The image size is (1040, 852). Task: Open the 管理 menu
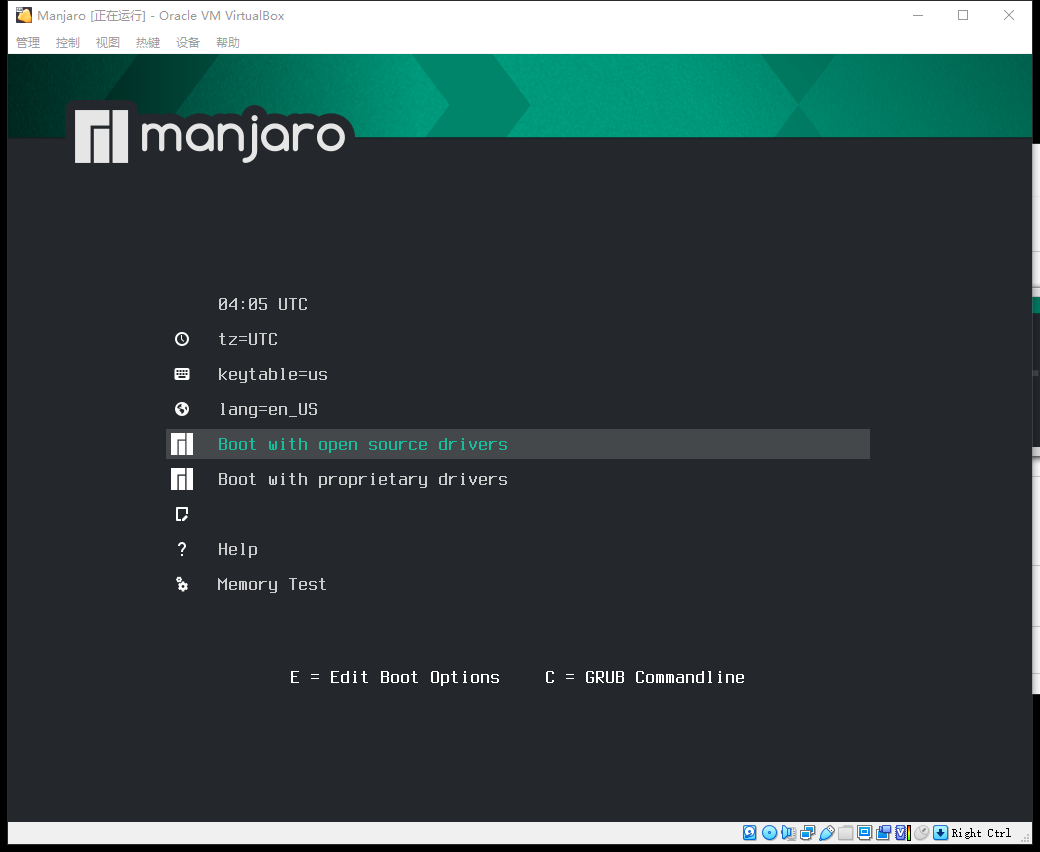(28, 42)
